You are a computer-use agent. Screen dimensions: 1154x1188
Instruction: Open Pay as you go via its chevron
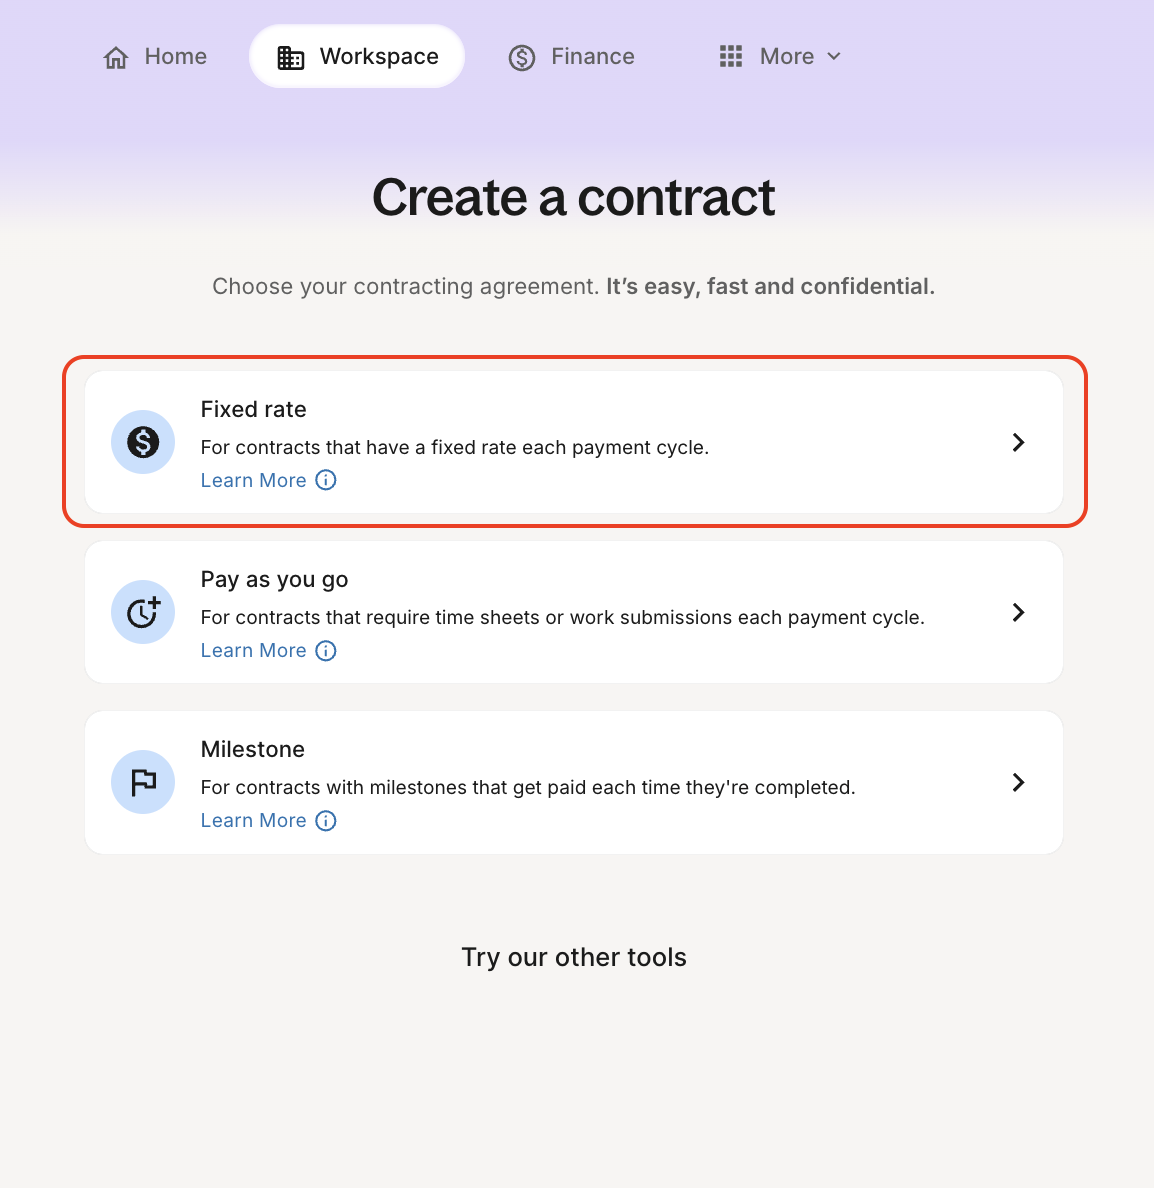click(1018, 612)
